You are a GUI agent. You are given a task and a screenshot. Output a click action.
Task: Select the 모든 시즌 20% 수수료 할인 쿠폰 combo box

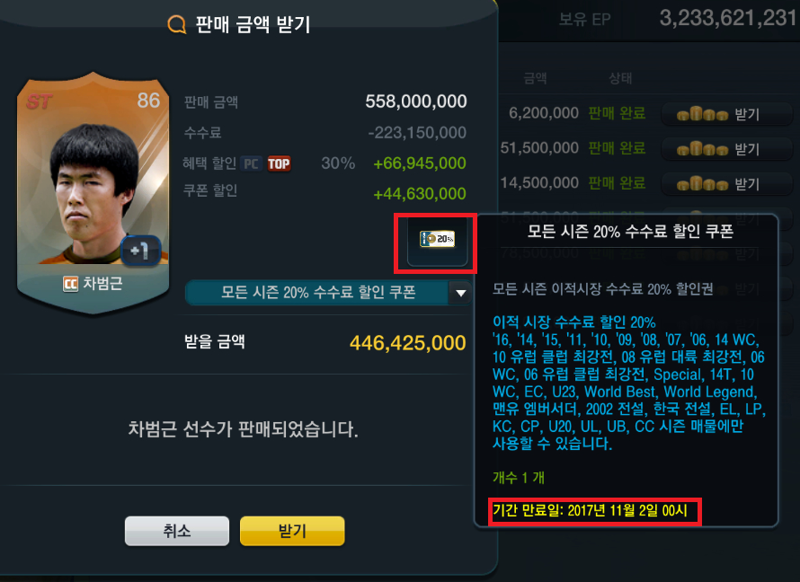point(328,293)
